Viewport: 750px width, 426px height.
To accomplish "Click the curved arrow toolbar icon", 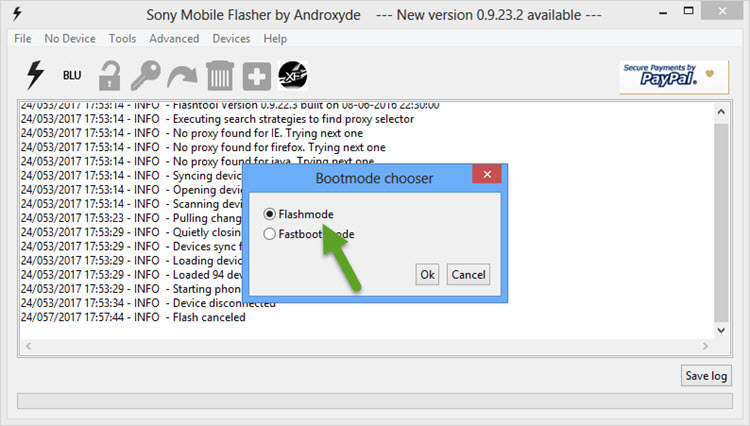I will pyautogui.click(x=182, y=76).
